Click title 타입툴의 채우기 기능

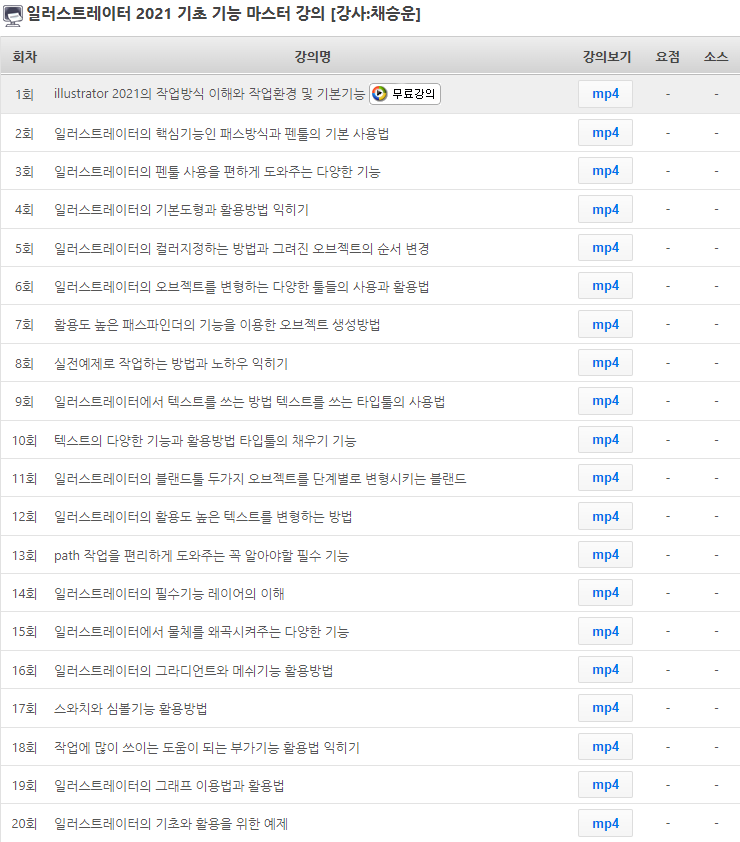pos(205,441)
